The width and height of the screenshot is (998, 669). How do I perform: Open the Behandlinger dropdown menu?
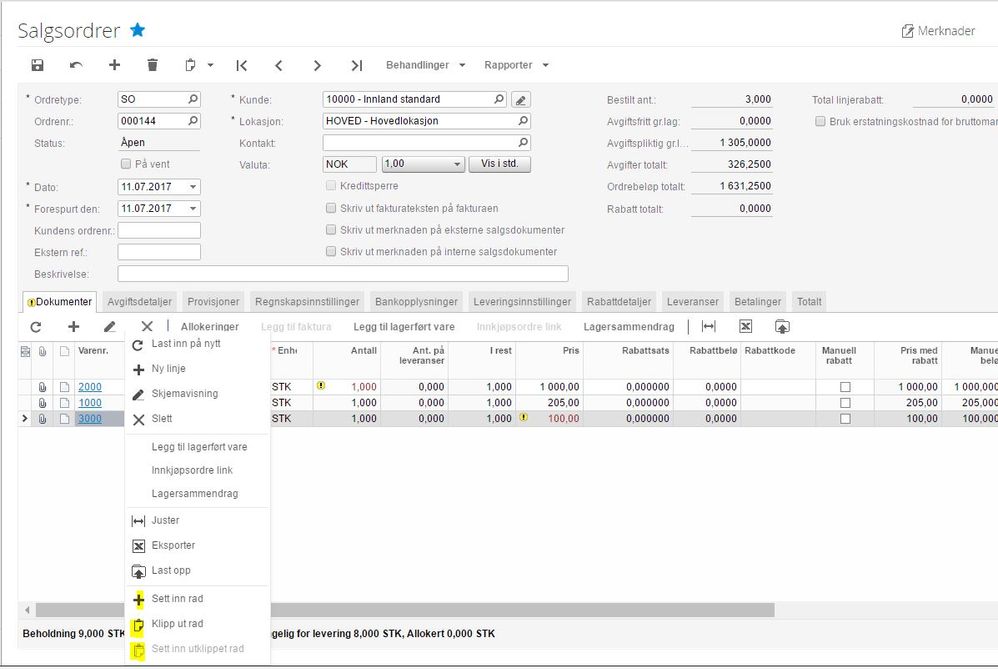pos(425,65)
